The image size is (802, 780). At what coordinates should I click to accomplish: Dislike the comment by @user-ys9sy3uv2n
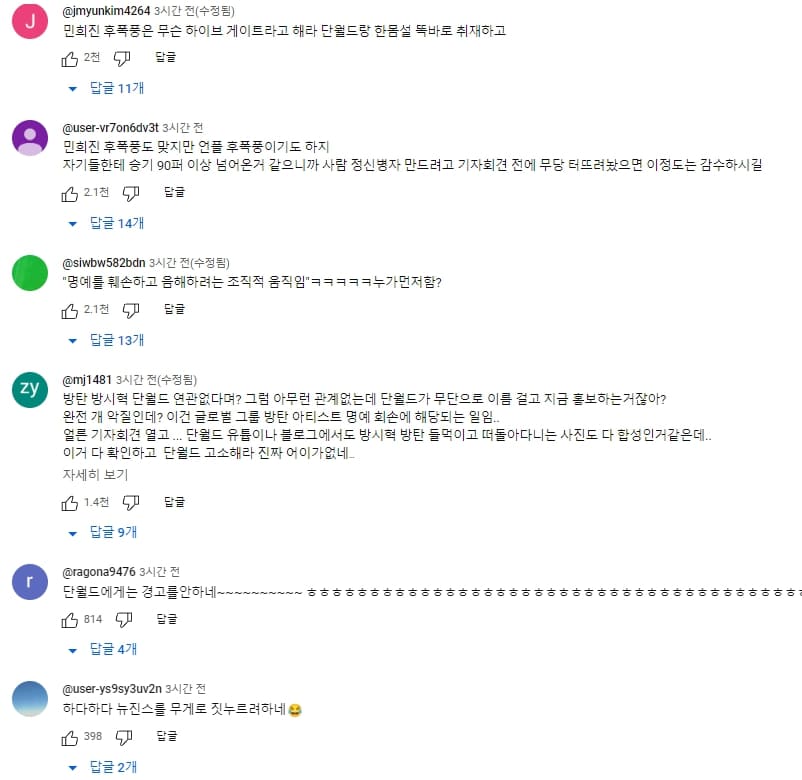tap(124, 738)
